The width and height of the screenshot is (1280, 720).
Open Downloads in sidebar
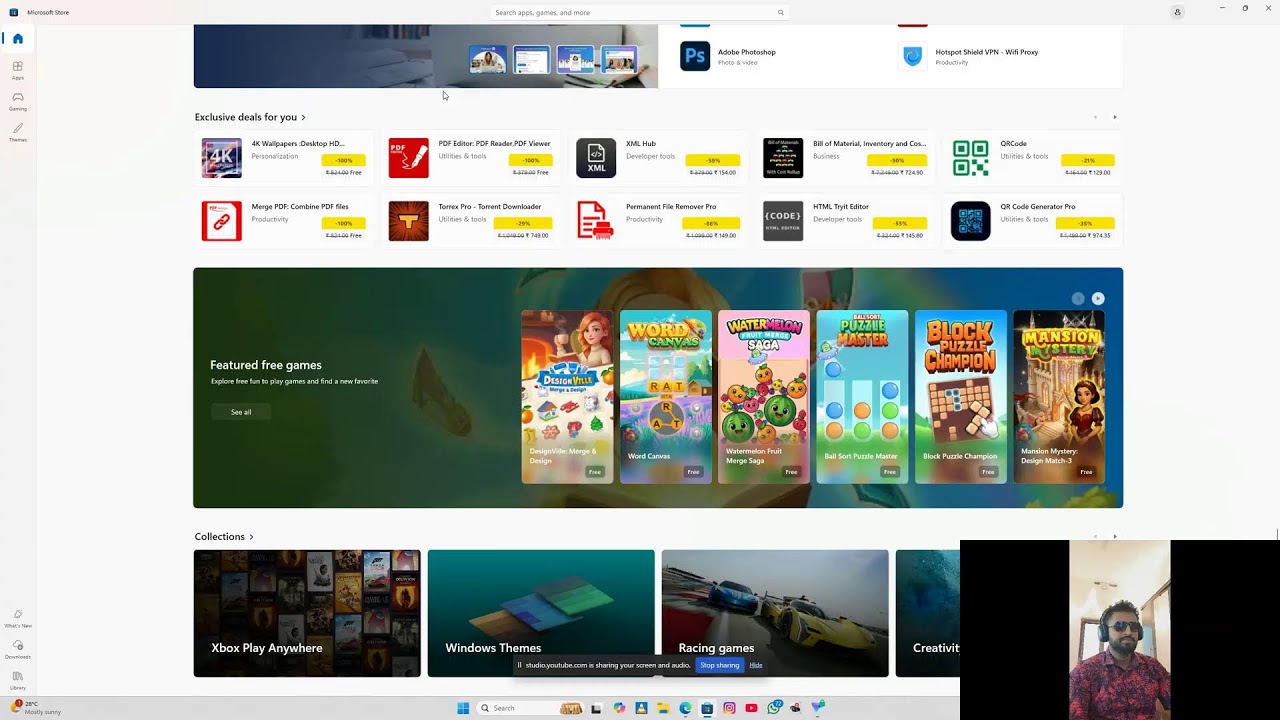[18, 649]
